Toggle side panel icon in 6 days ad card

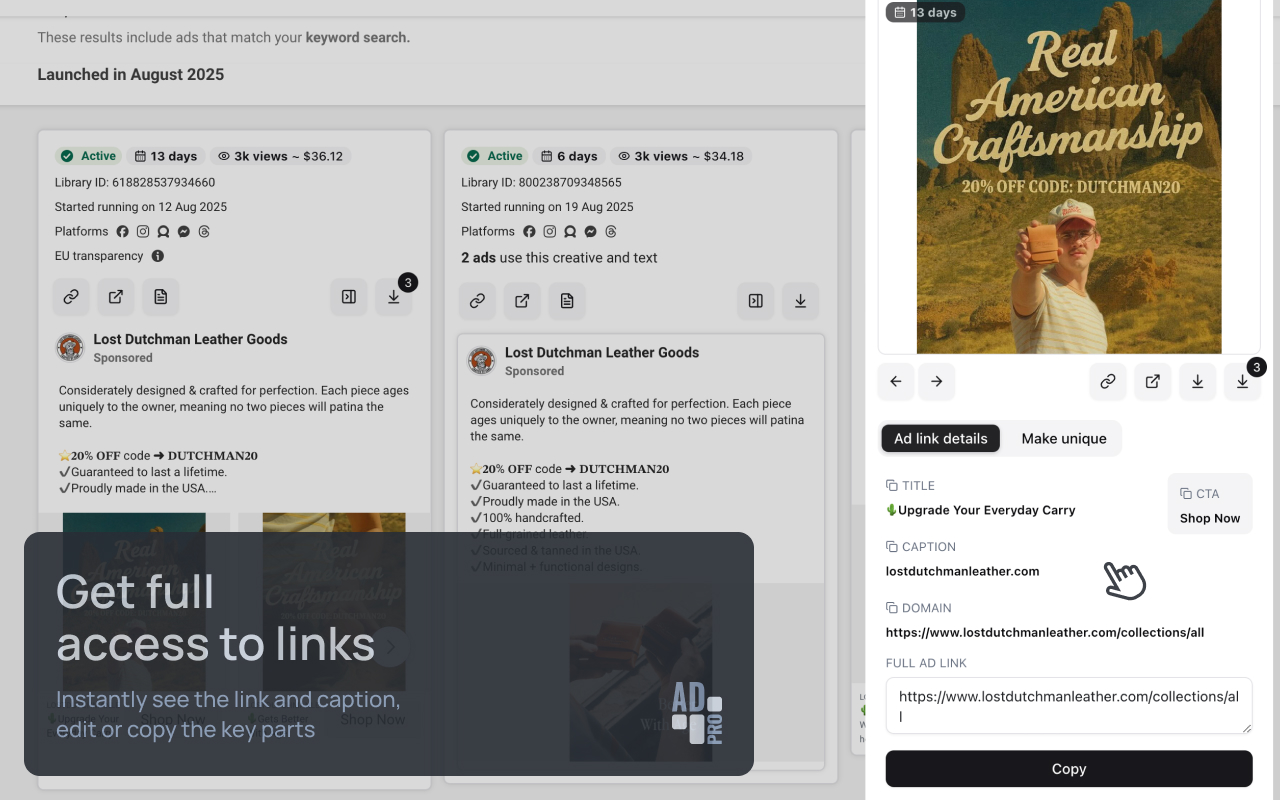756,301
